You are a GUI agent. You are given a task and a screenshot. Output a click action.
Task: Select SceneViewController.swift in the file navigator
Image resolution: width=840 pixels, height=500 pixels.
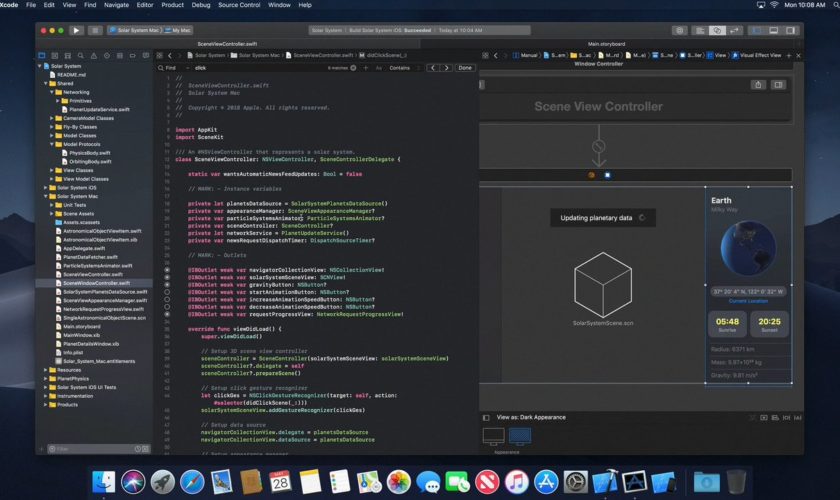92,274
